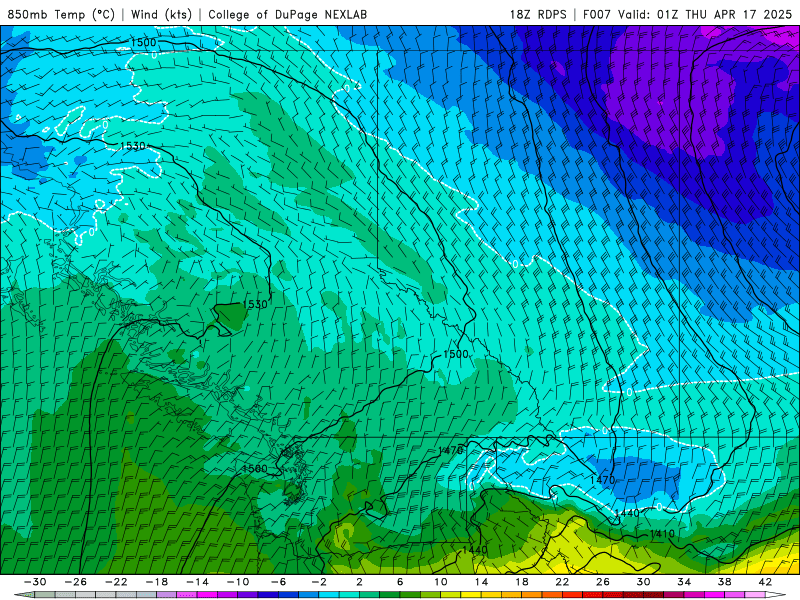
Task: Click the -2 colorbar scale label
Action: [x=319, y=582]
